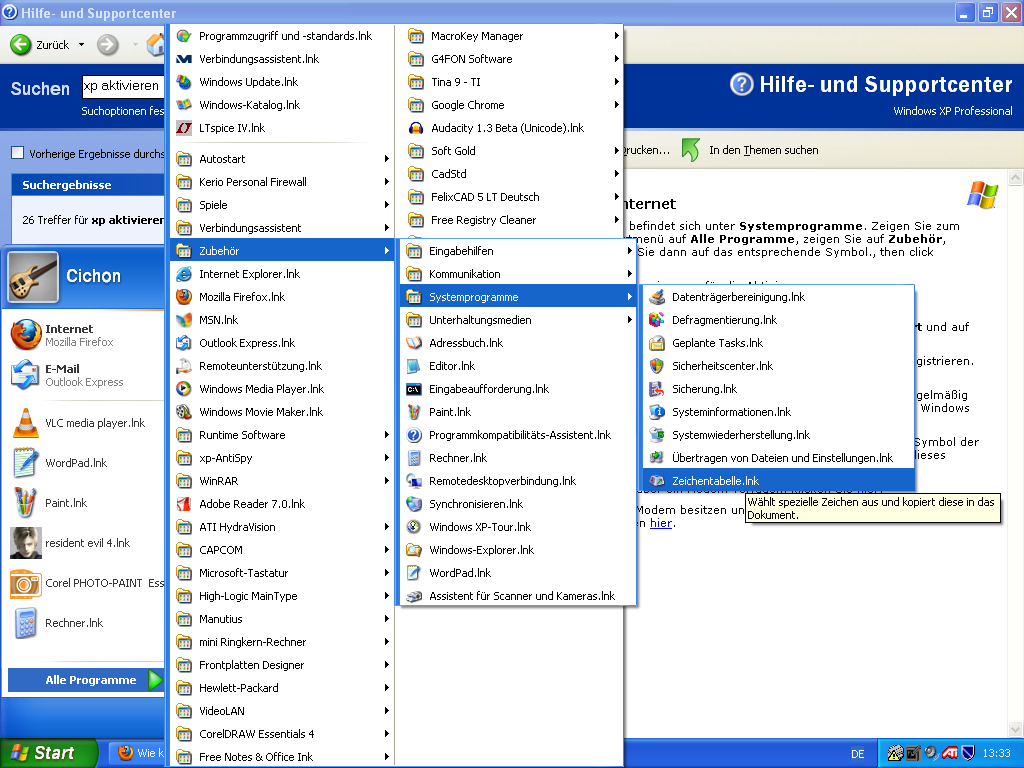Viewport: 1024px width, 768px height.
Task: Click Suchoptionen festlegen link
Action: 122,111
